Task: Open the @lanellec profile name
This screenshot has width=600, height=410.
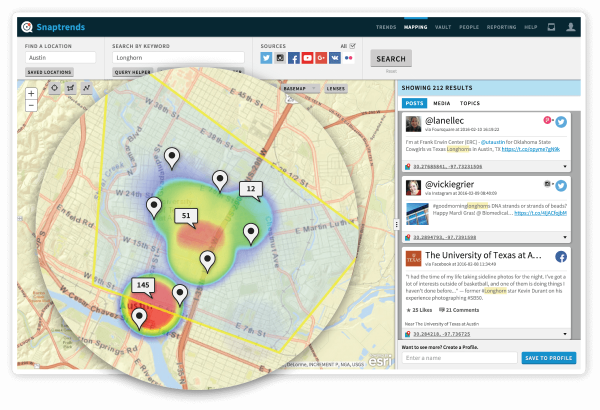Action: click(x=445, y=121)
